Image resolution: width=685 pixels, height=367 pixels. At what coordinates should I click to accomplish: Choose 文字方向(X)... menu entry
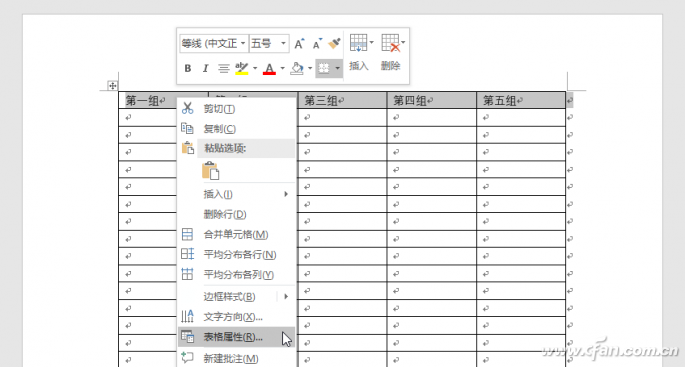(x=236, y=317)
